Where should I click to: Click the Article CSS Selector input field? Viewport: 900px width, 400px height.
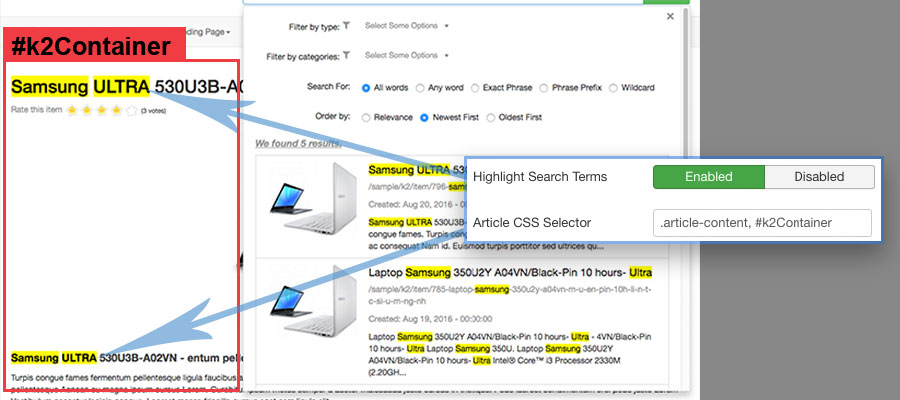click(762, 223)
